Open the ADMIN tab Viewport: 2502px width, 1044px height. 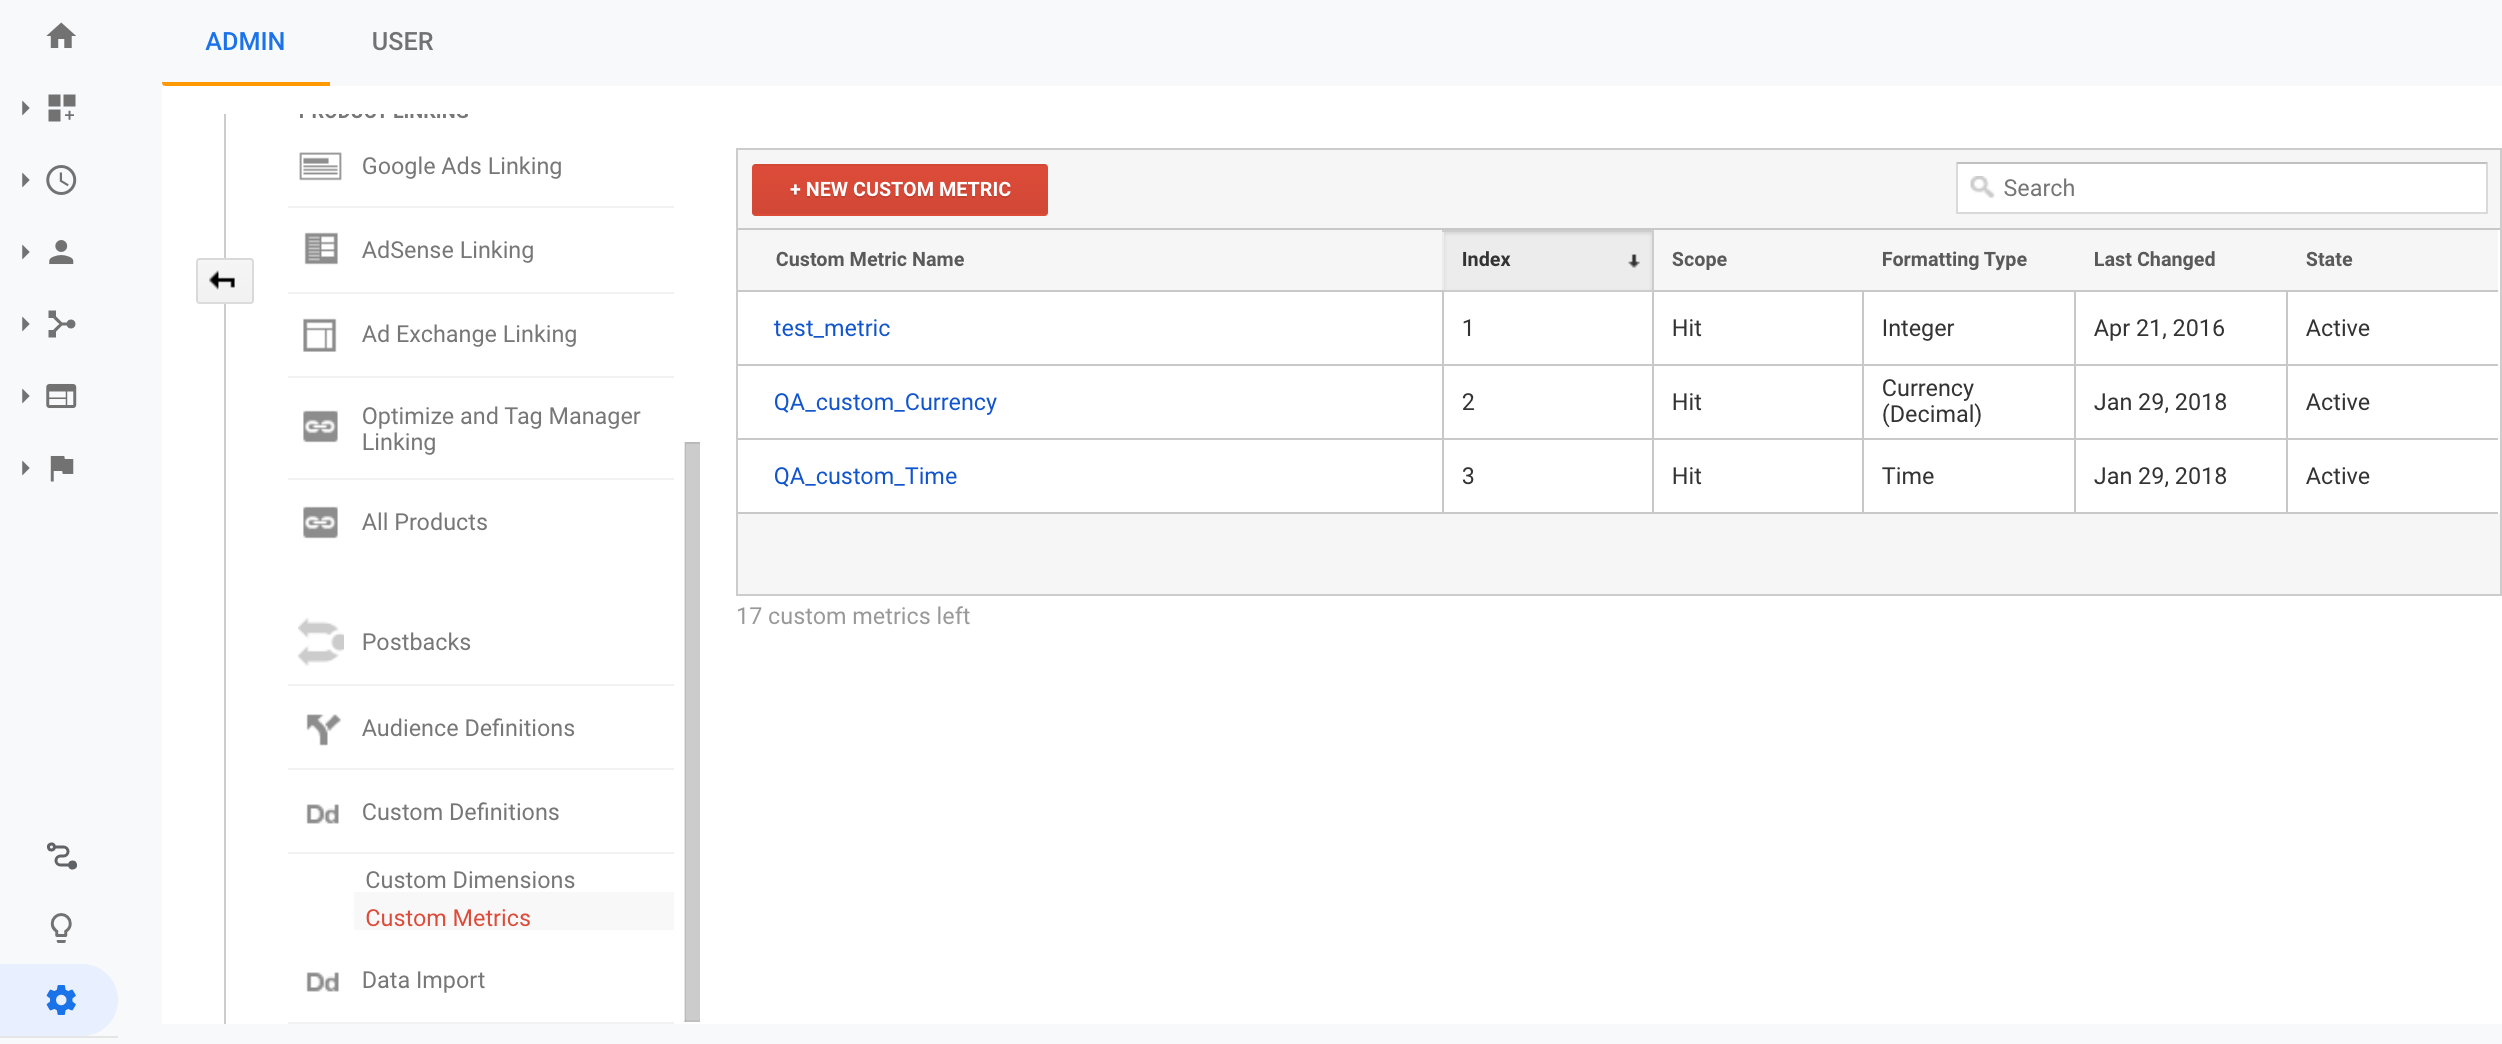click(x=244, y=41)
